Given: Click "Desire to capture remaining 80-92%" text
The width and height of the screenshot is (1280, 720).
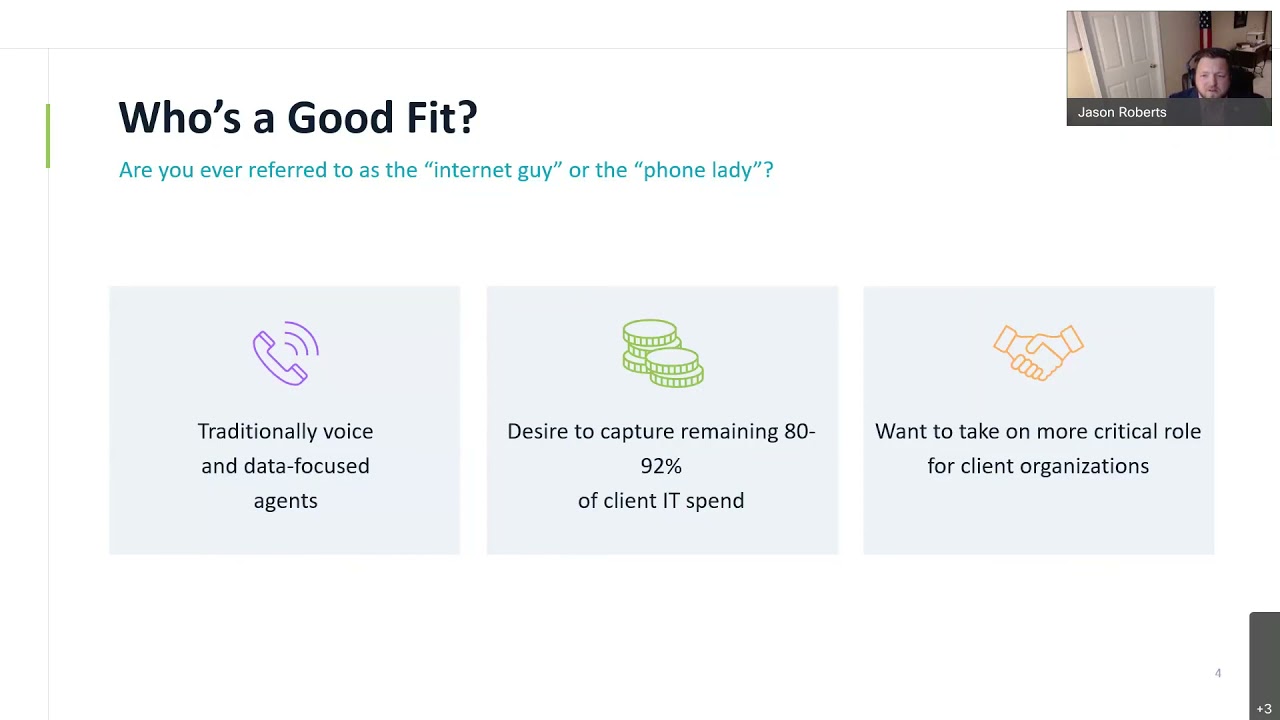Looking at the screenshot, I should pos(661,432).
